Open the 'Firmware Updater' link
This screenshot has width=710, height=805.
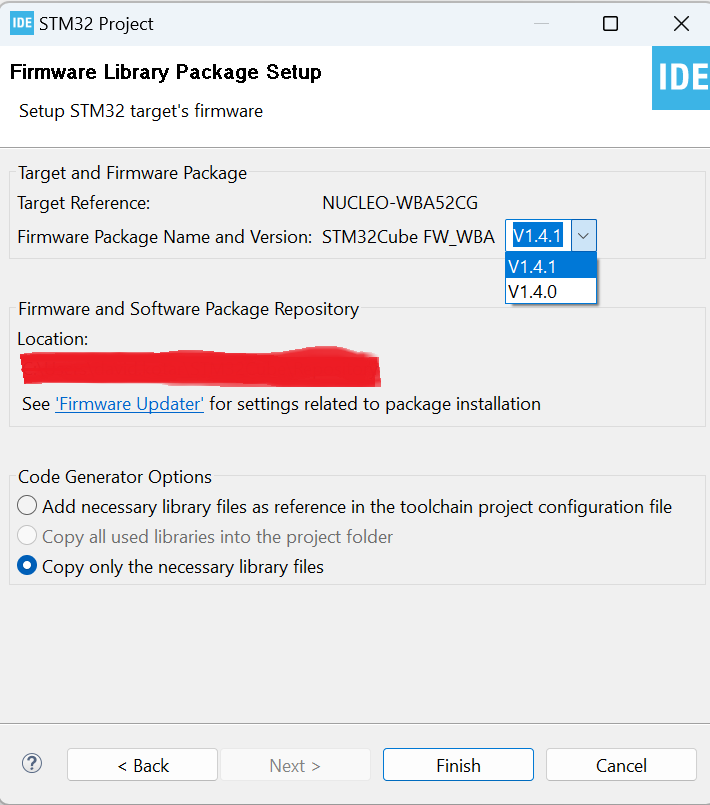[x=130, y=404]
